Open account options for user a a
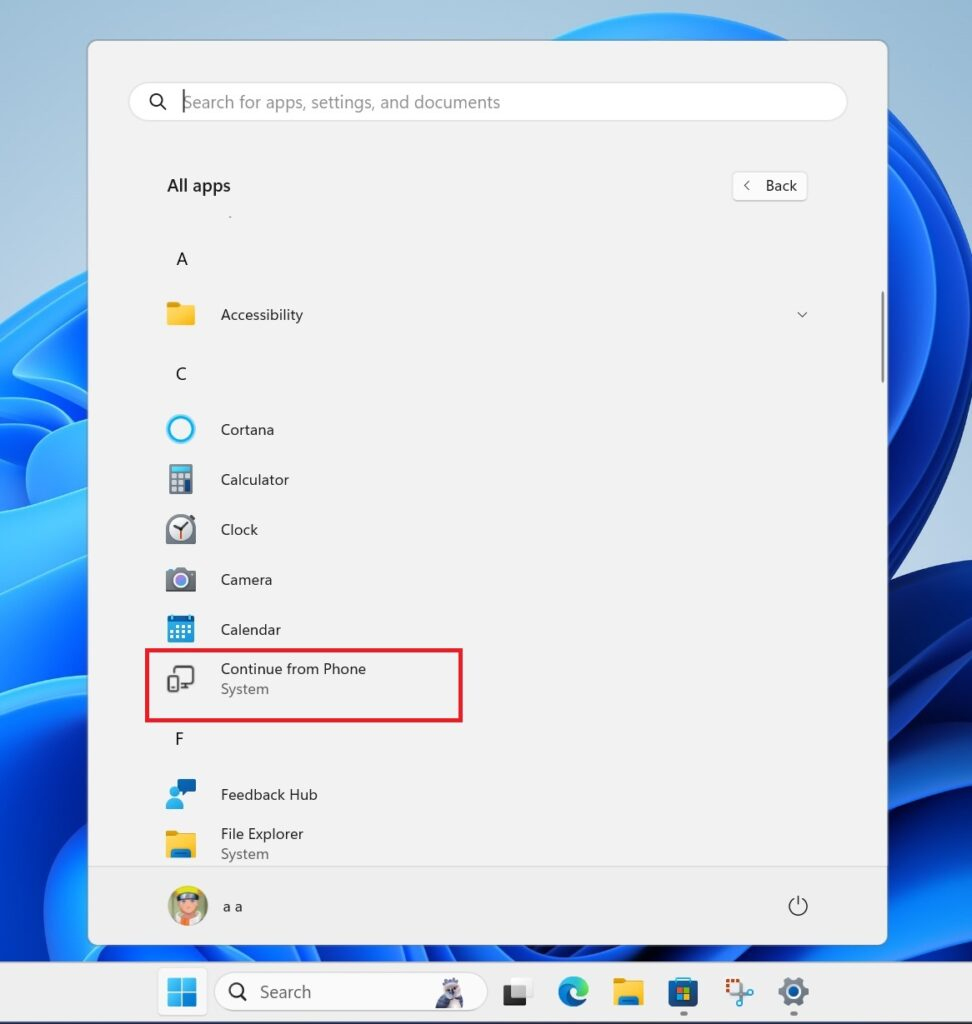 click(212, 906)
